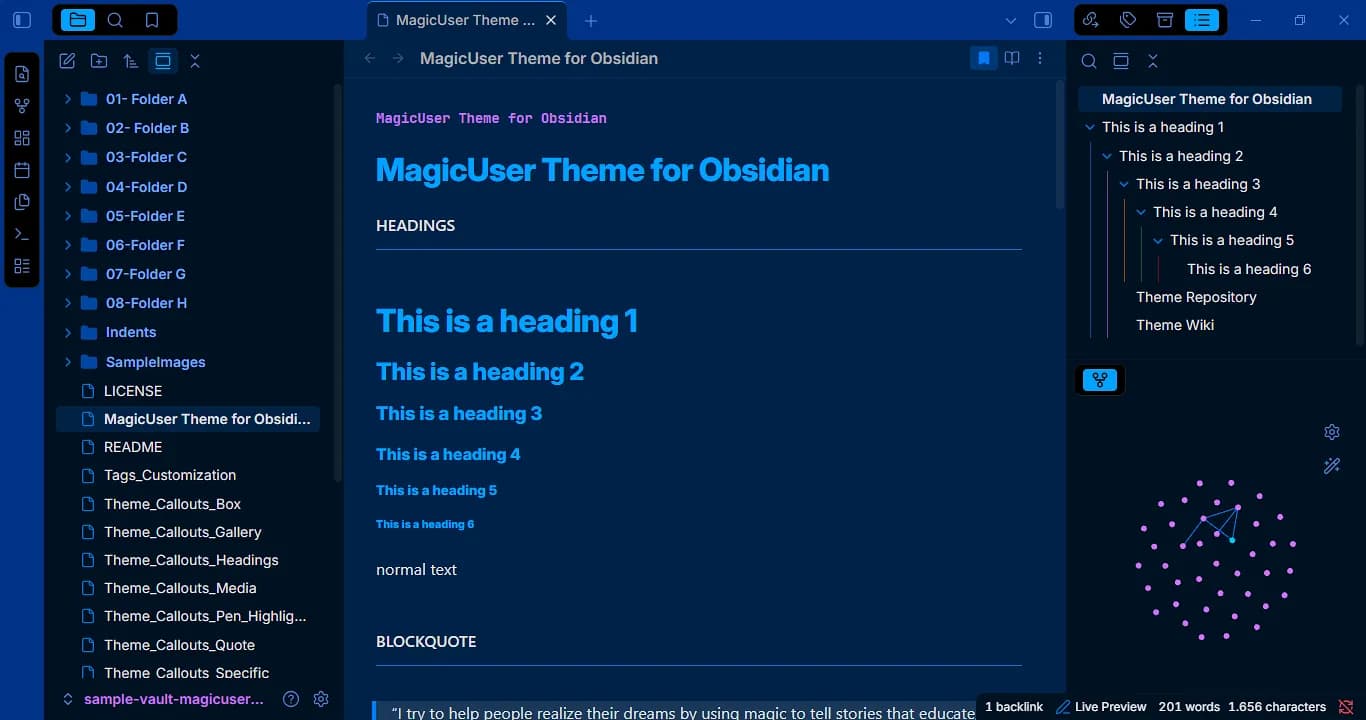This screenshot has height=720, width=1366.
Task: Expand 02- Folder B
Action: click(x=67, y=128)
